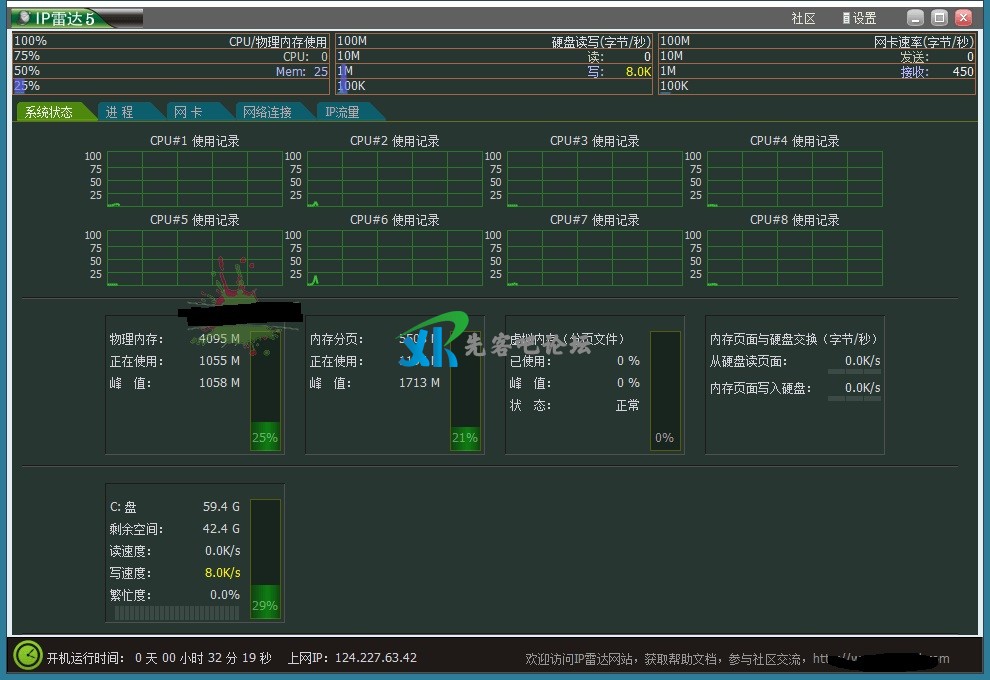Click the CPU#1 使用记录 graph

[195, 179]
